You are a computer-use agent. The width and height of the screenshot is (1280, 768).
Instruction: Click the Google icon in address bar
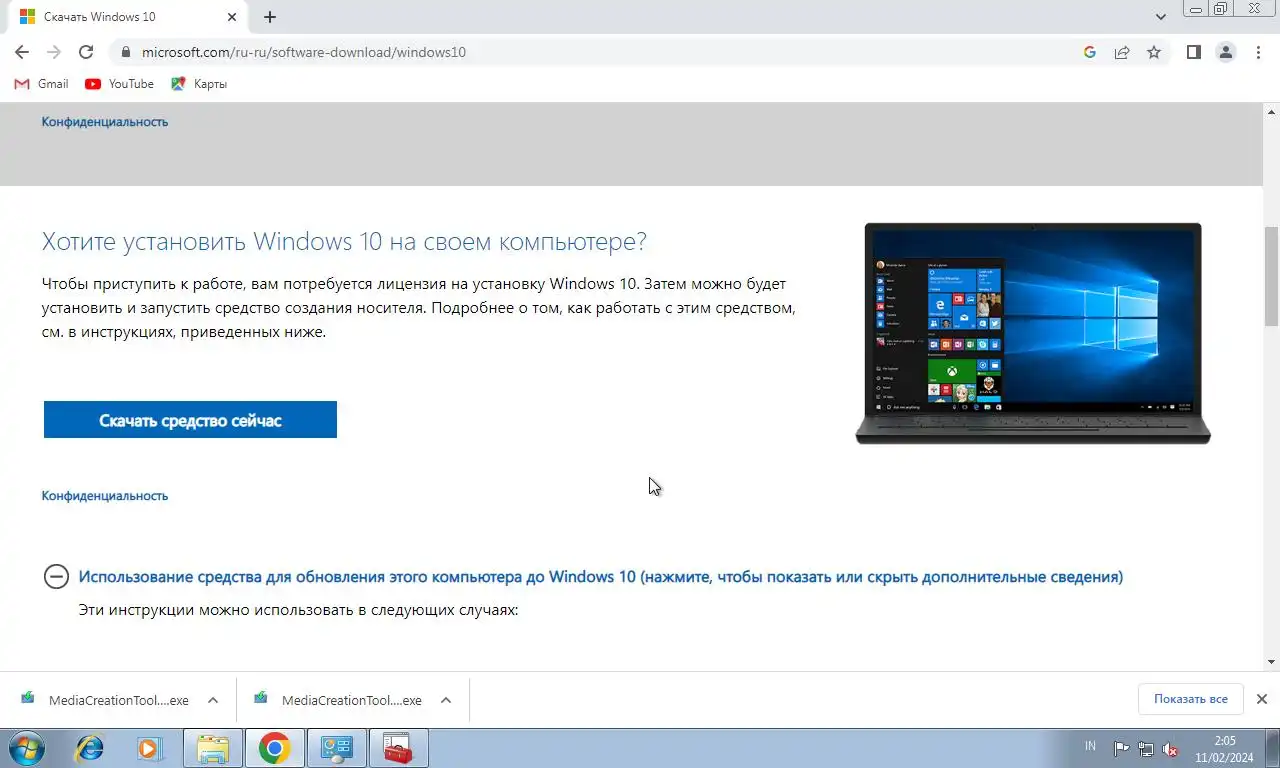[1090, 52]
